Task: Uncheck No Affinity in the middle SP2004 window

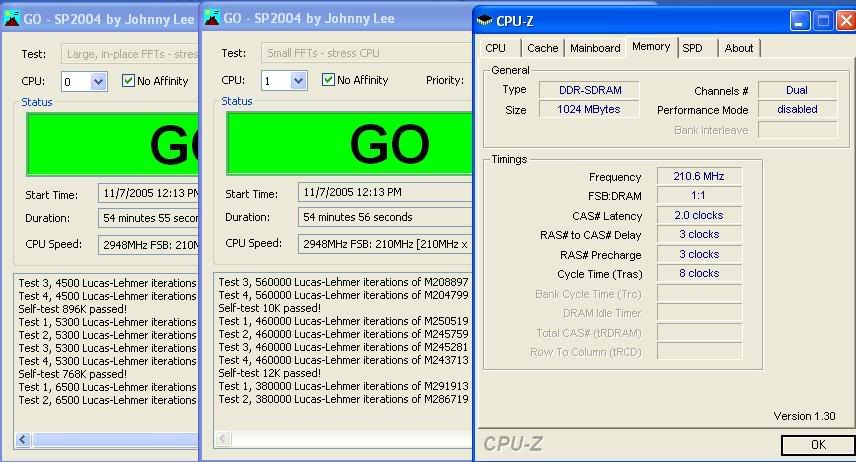Action: point(328,80)
